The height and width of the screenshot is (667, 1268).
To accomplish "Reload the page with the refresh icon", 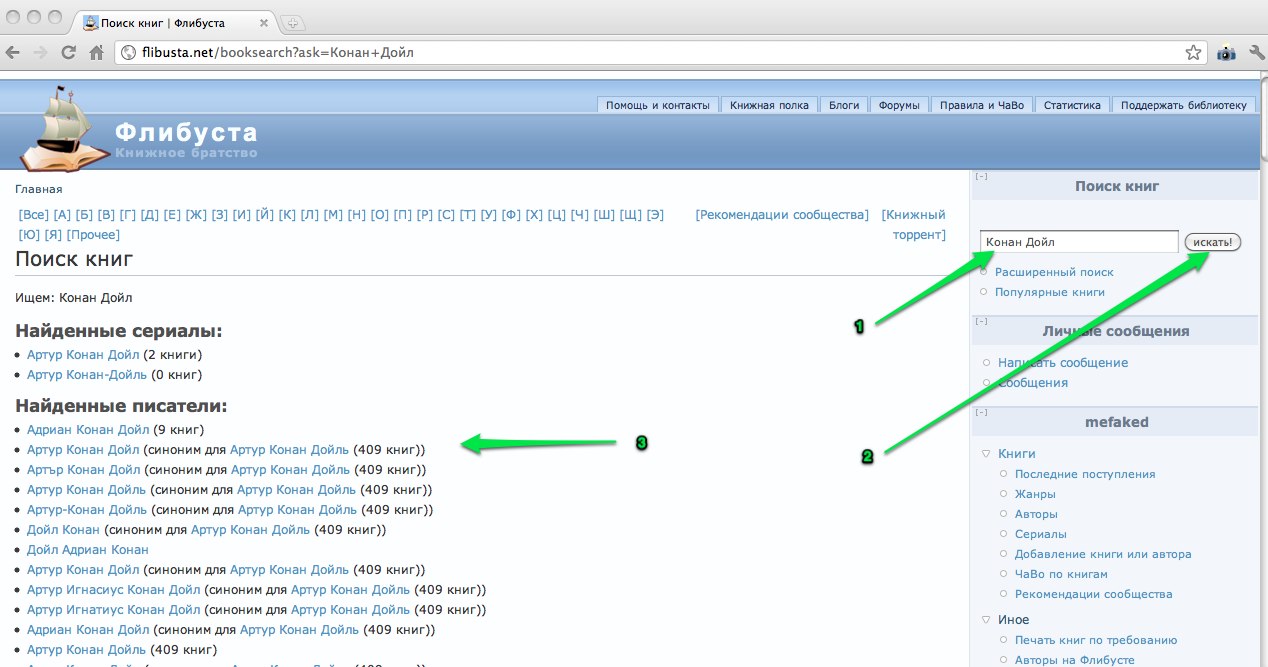I will point(69,53).
